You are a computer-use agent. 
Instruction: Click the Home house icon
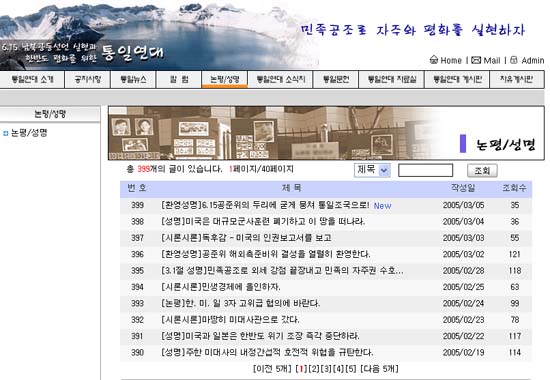coord(434,60)
